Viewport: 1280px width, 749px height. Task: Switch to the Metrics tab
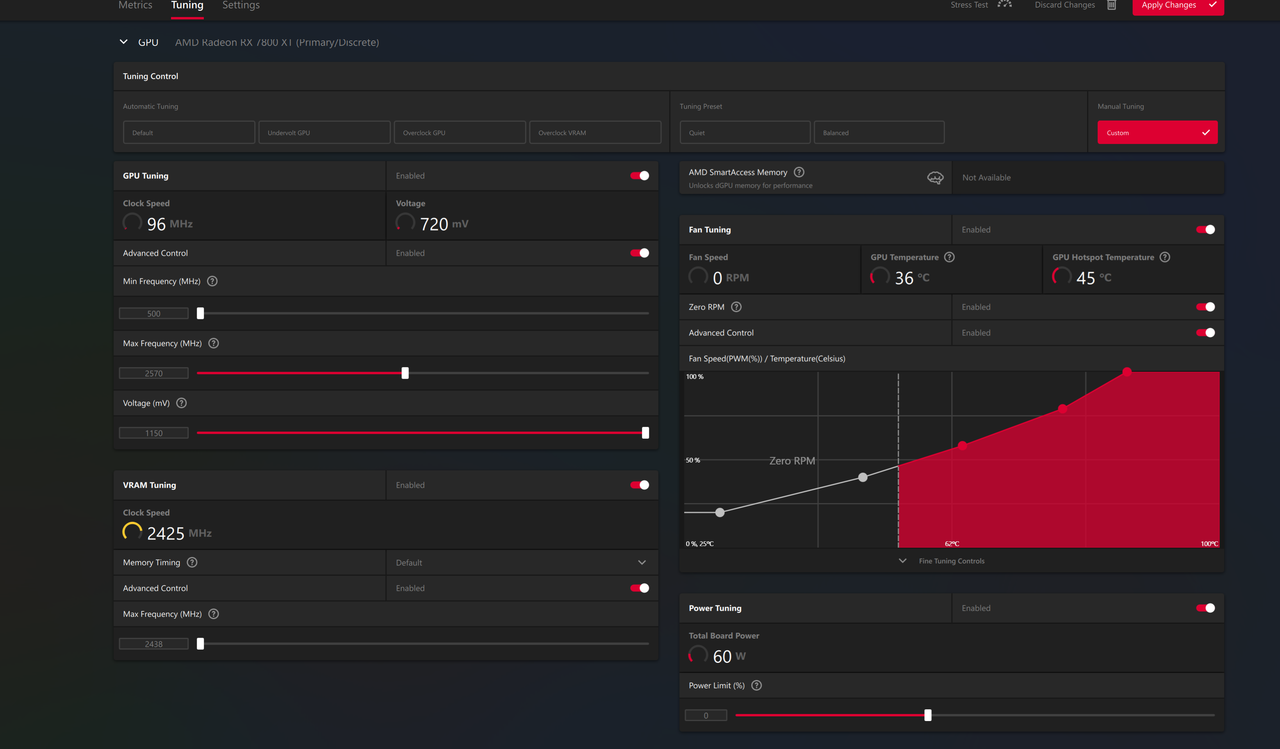(135, 5)
